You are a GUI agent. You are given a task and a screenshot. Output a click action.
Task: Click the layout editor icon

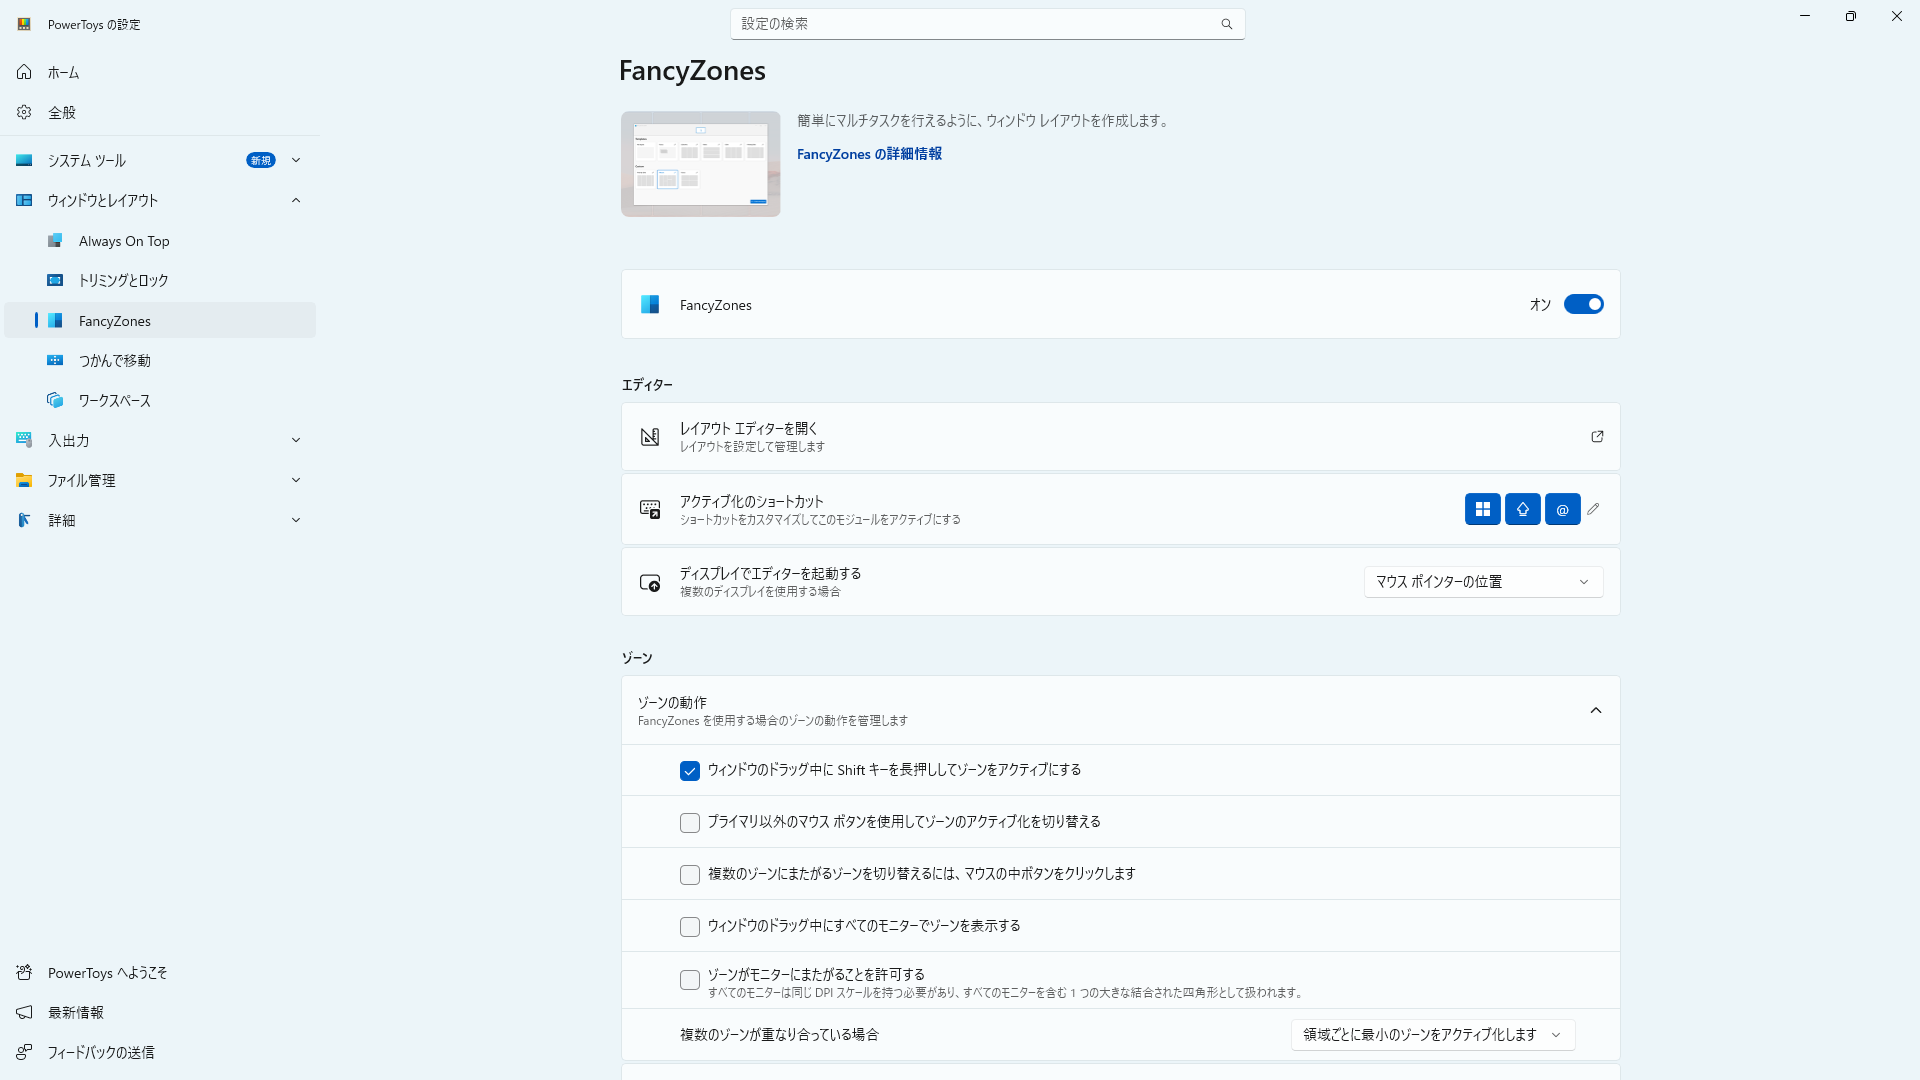pos(650,437)
